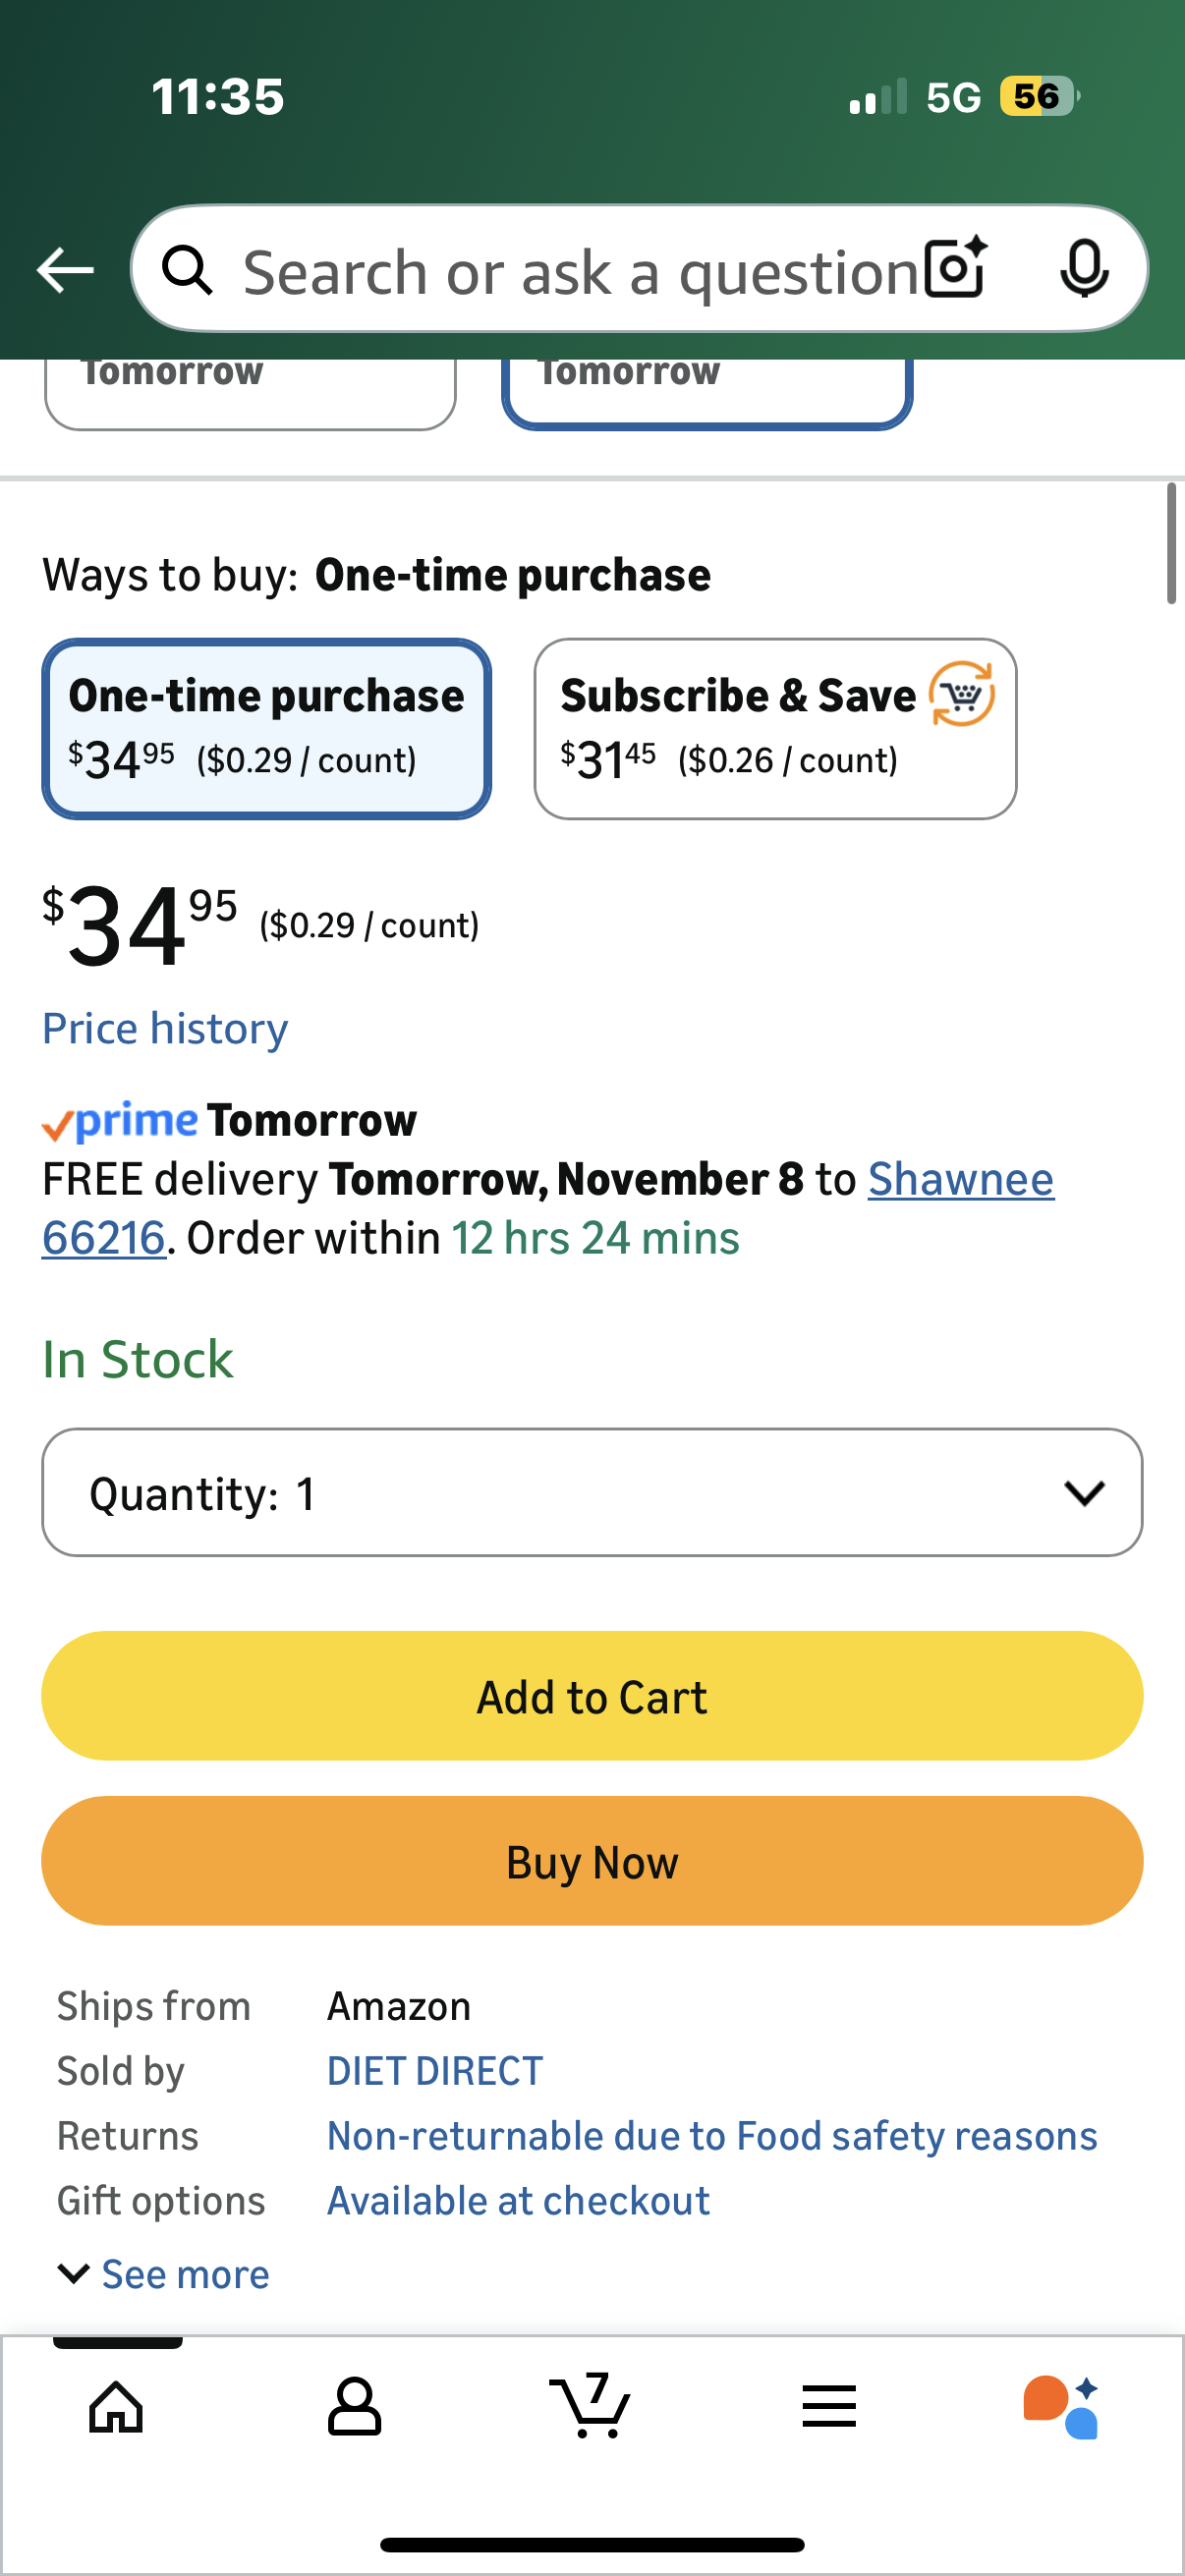Open the shopping cart with 7 items
This screenshot has width=1185, height=2576.
point(590,2404)
